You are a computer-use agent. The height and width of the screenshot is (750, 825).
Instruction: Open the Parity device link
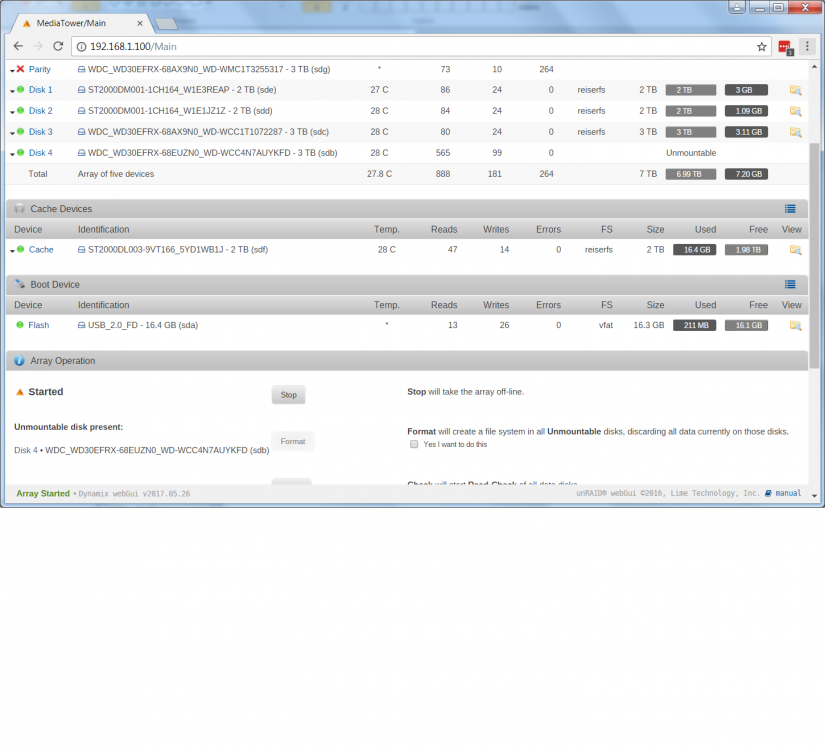[x=39, y=69]
